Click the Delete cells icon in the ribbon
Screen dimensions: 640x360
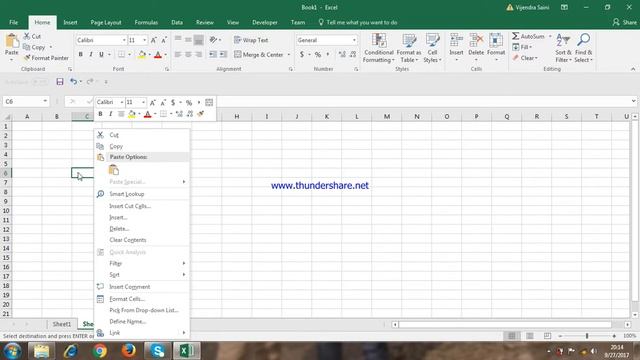pyautogui.click(x=476, y=41)
